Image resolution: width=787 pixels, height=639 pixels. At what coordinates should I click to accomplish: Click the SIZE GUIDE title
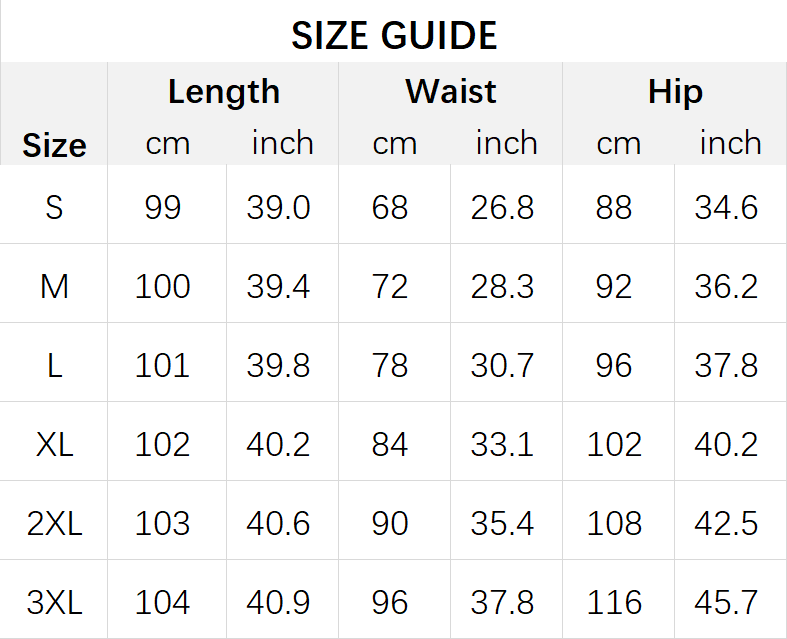pyautogui.click(x=394, y=36)
